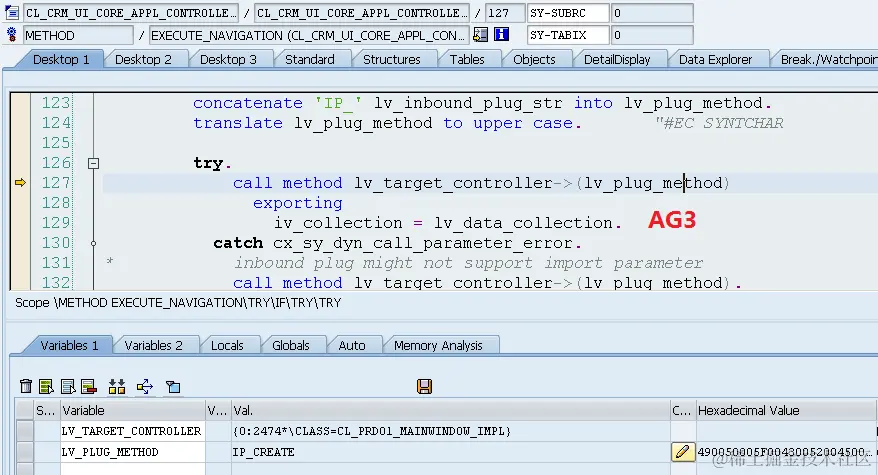The width and height of the screenshot is (878, 475).
Task: Switch to the Desktop 1 tab
Action: click(x=61, y=59)
